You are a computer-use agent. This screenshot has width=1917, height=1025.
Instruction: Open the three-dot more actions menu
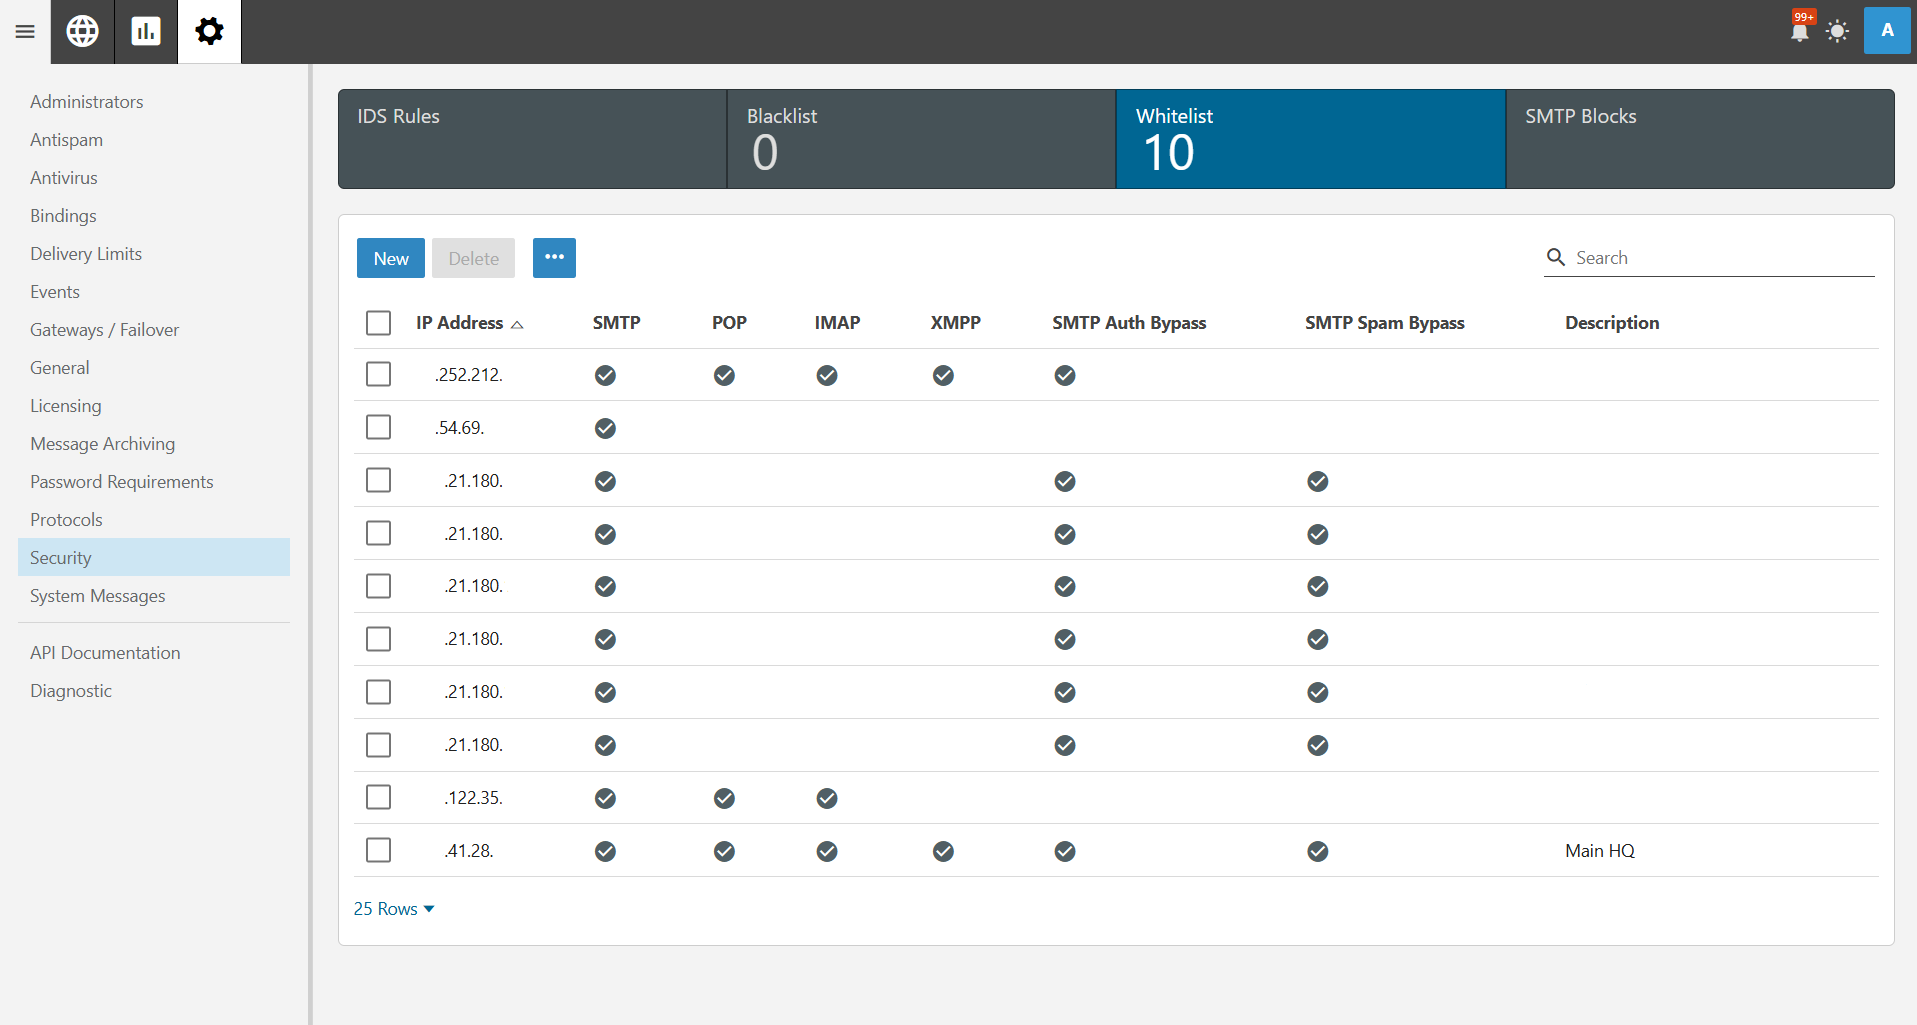tap(554, 258)
